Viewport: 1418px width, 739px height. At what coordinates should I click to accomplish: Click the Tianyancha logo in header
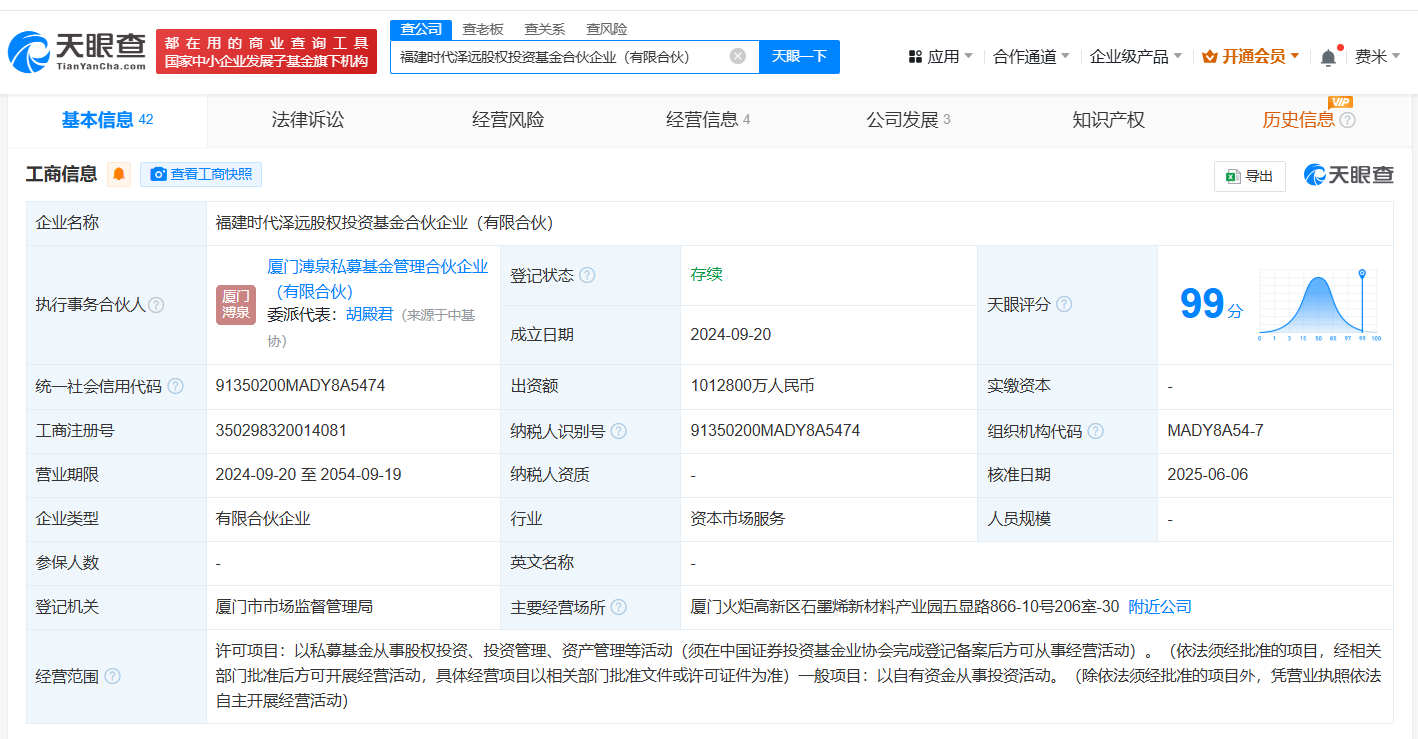(77, 51)
